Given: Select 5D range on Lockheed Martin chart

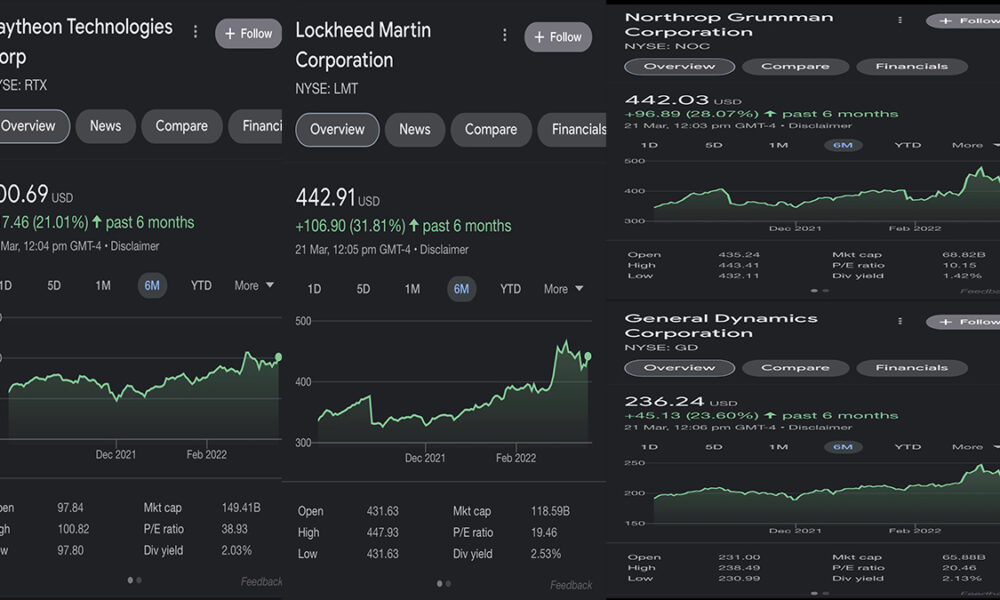Looking at the screenshot, I should pyautogui.click(x=363, y=289).
